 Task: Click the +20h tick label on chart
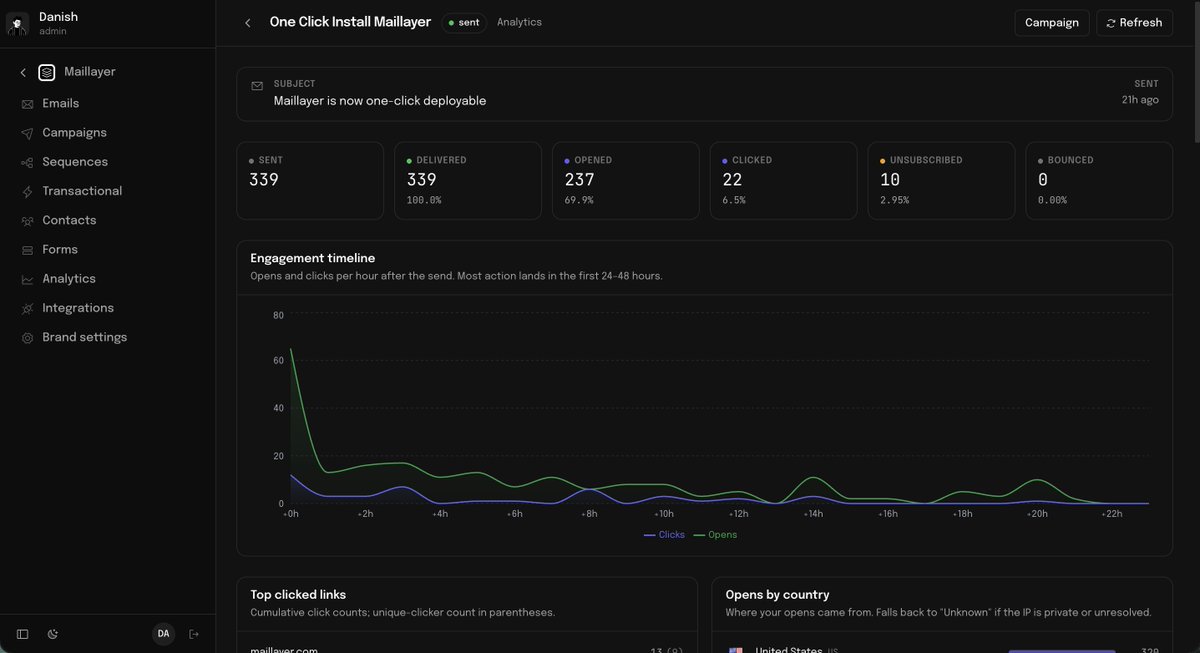1036,514
